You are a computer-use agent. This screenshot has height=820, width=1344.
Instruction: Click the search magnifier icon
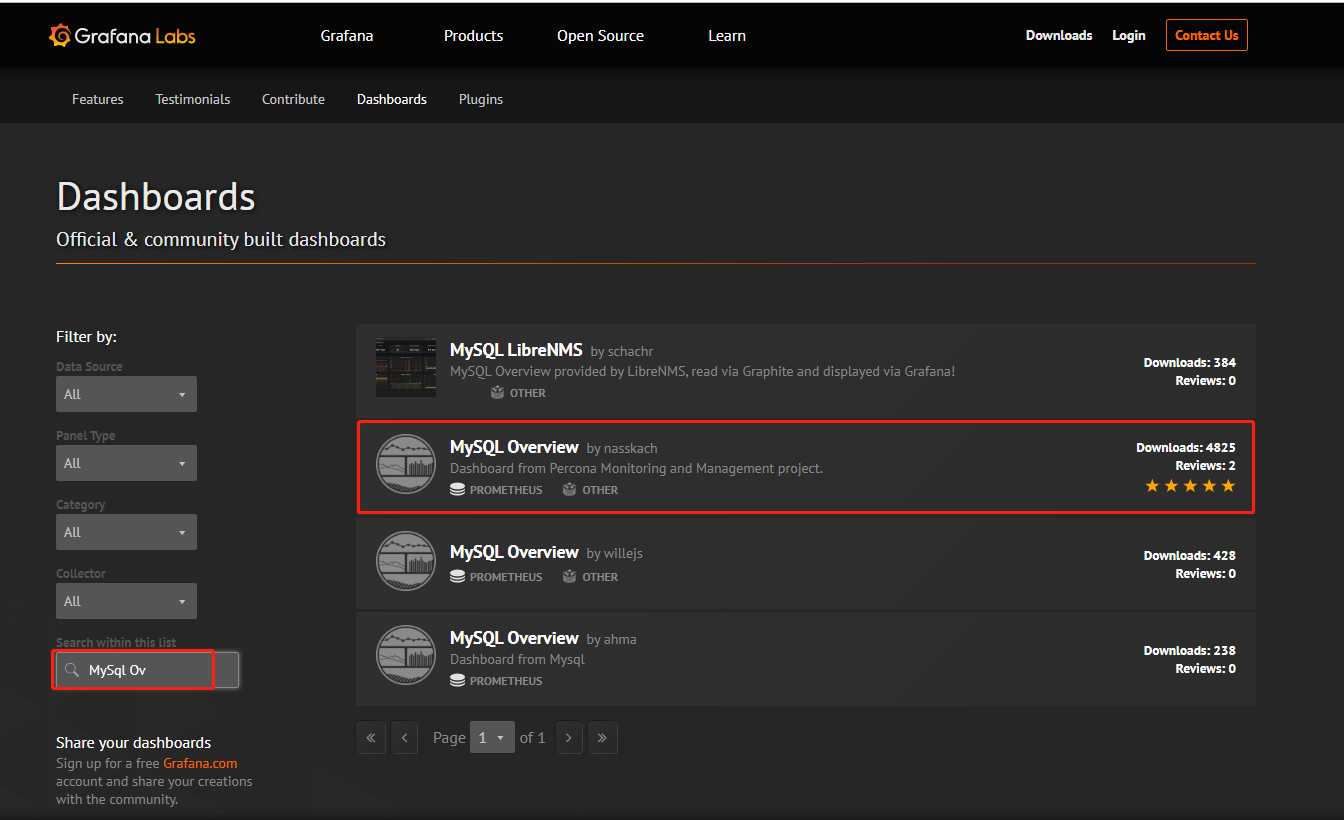(x=71, y=670)
